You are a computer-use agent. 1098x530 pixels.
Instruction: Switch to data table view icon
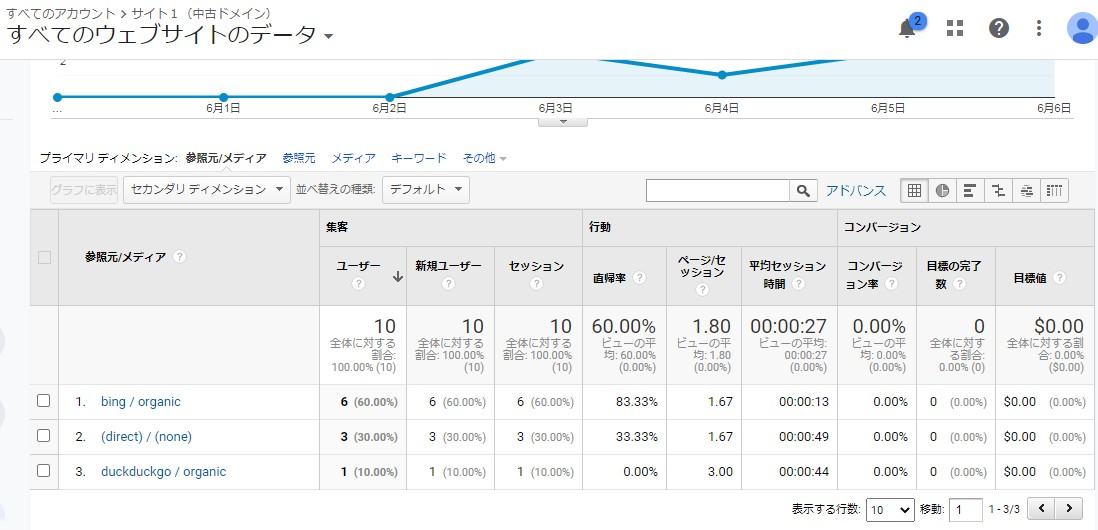pyautogui.click(x=914, y=190)
